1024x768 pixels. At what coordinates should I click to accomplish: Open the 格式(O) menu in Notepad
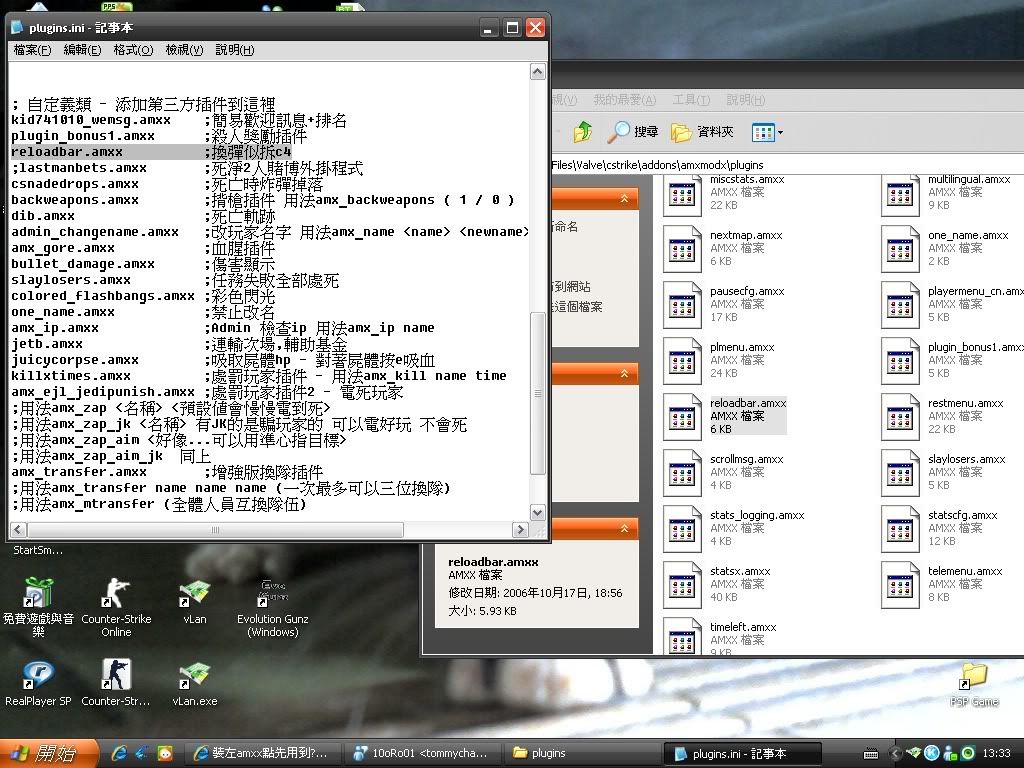(133, 50)
